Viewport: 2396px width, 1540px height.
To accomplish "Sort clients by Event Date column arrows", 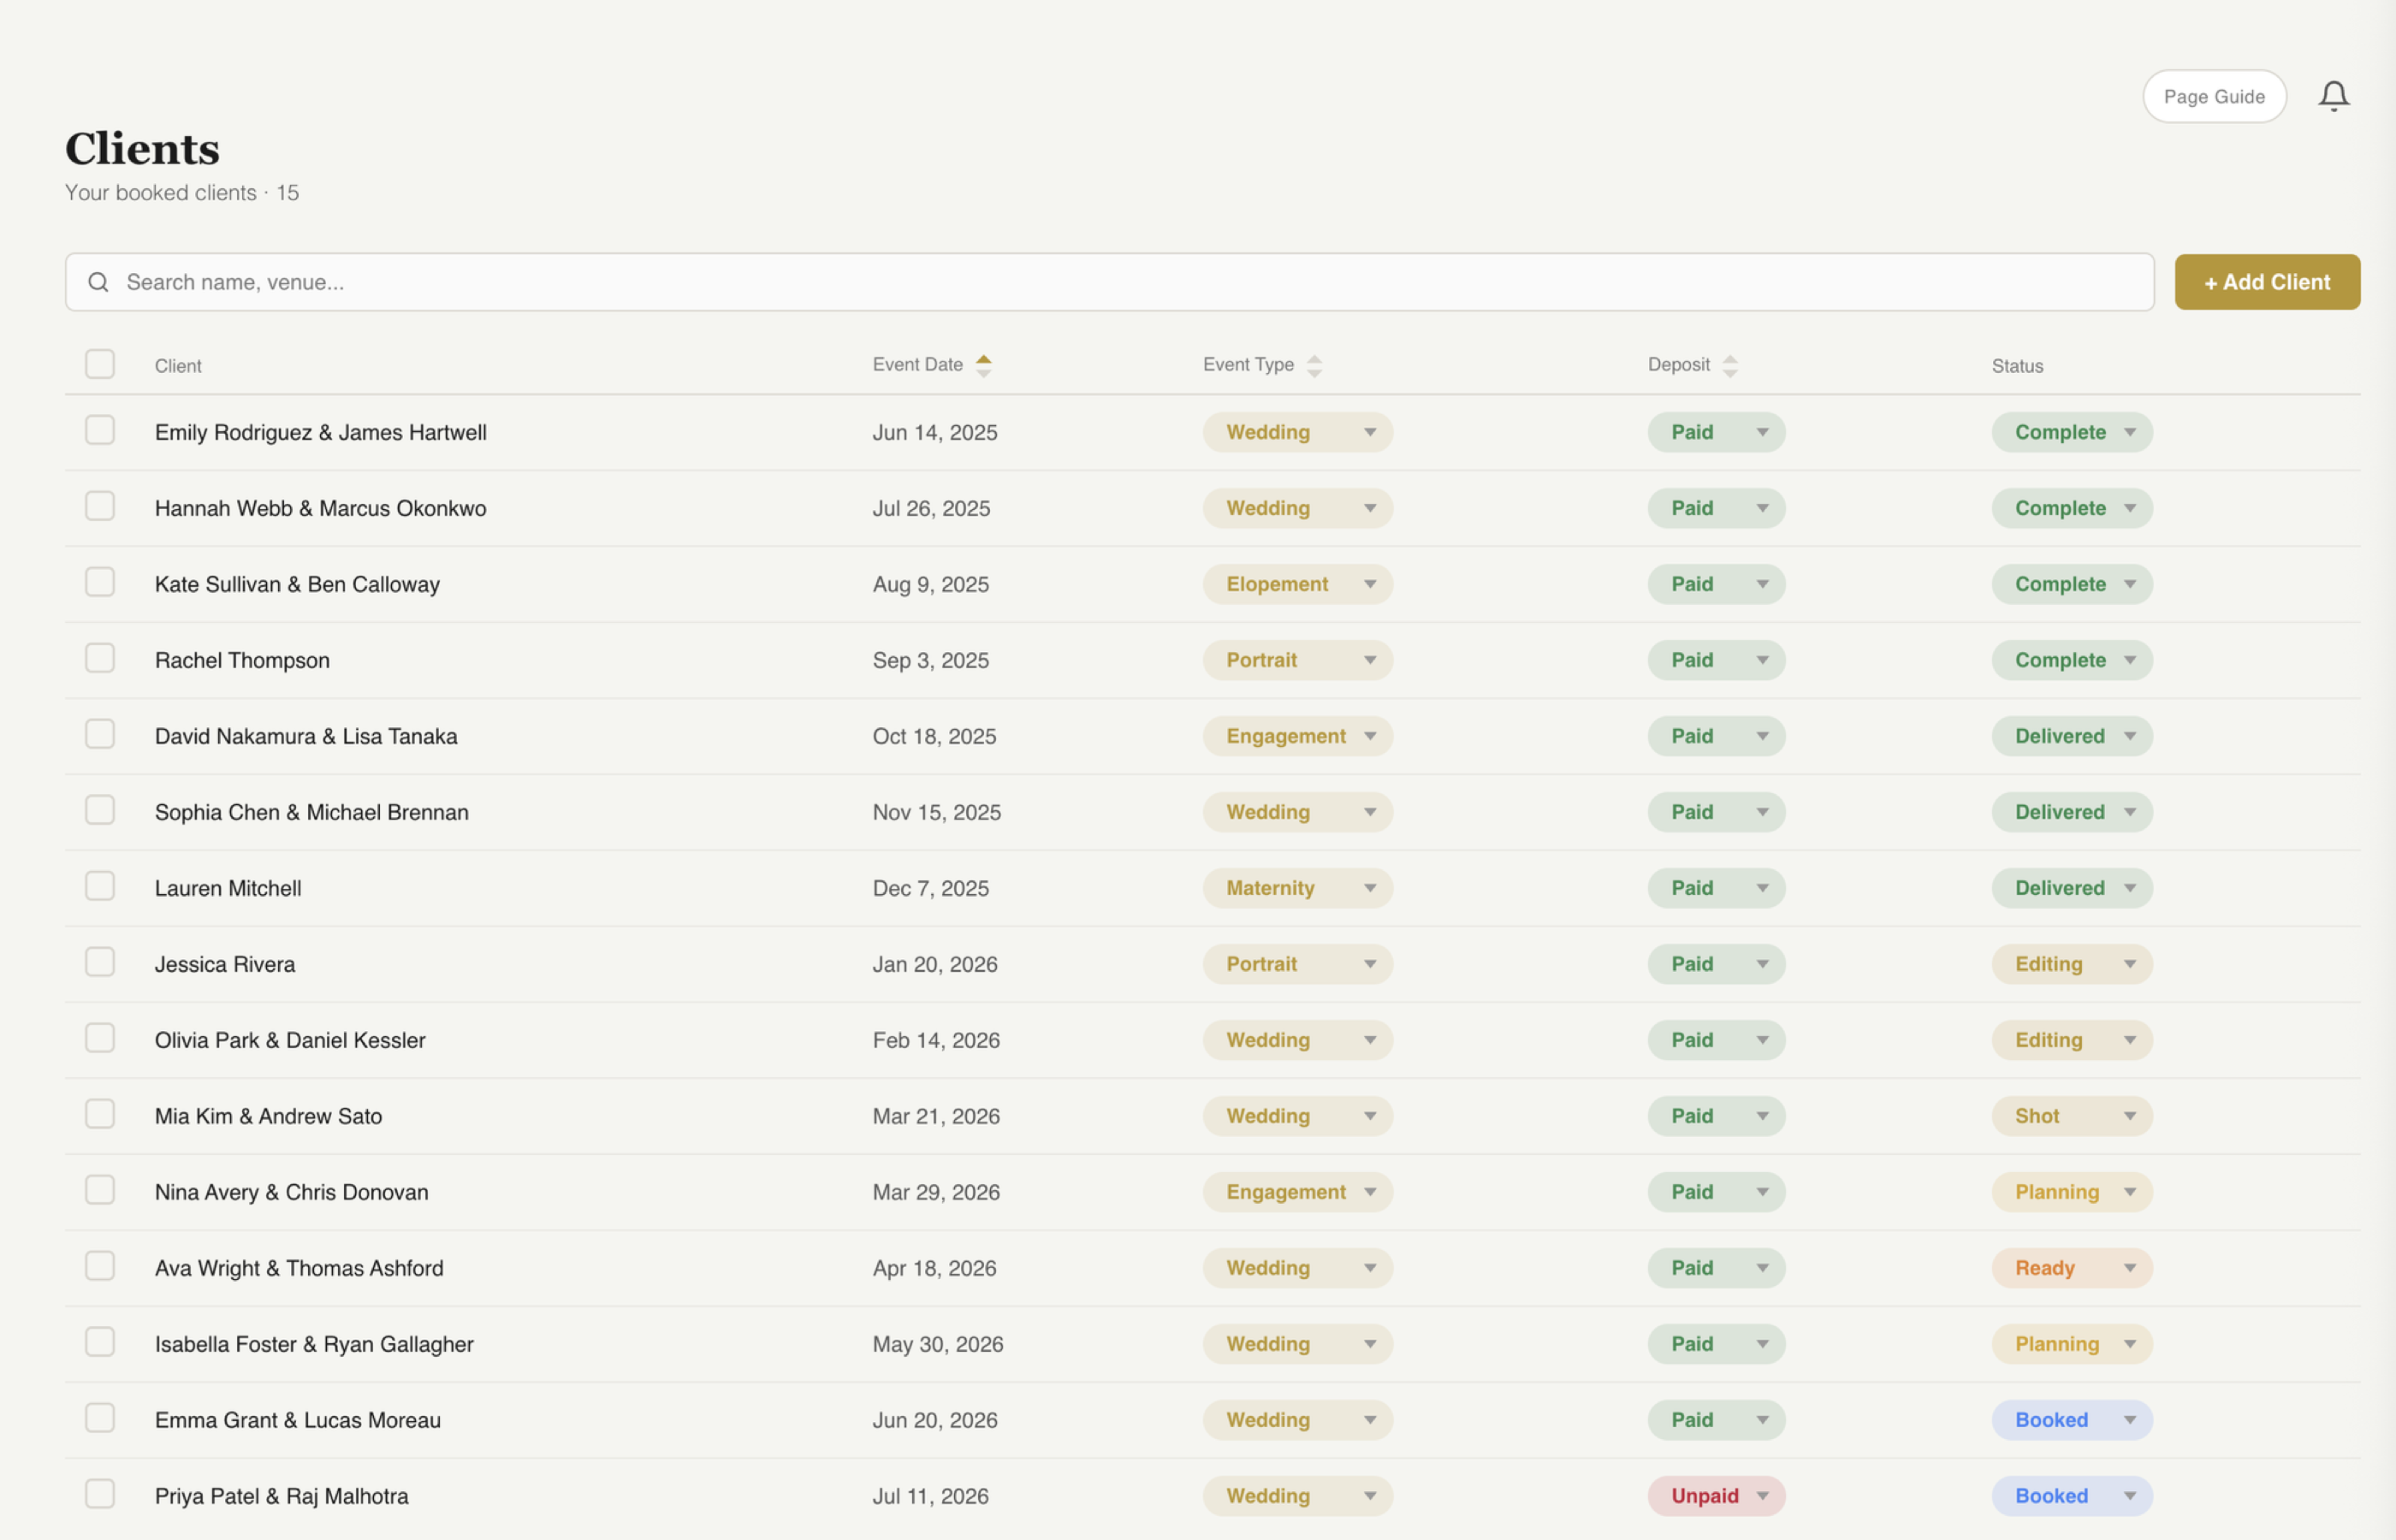I will [x=984, y=364].
